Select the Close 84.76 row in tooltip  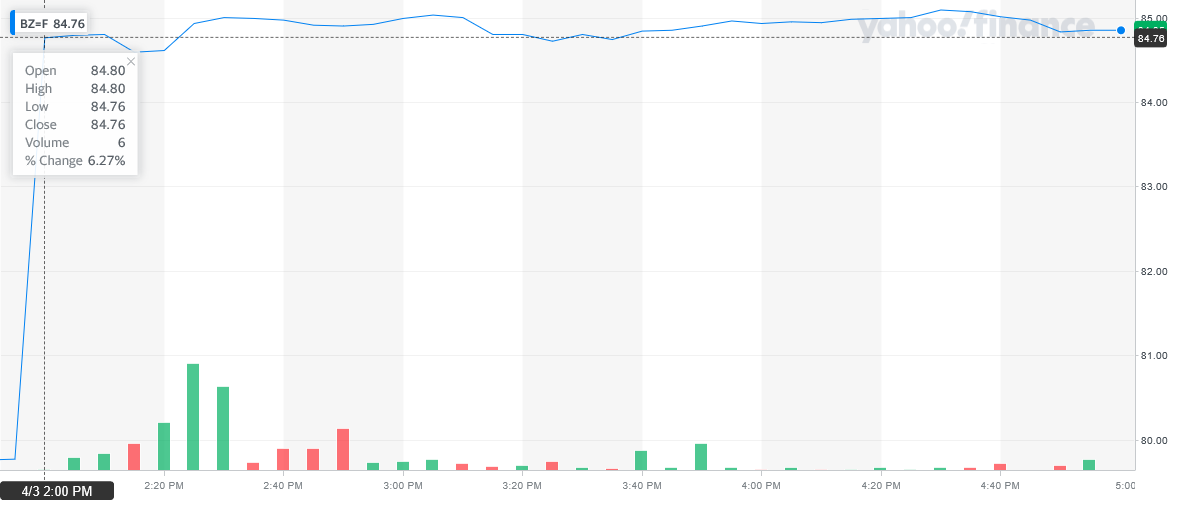(75, 124)
